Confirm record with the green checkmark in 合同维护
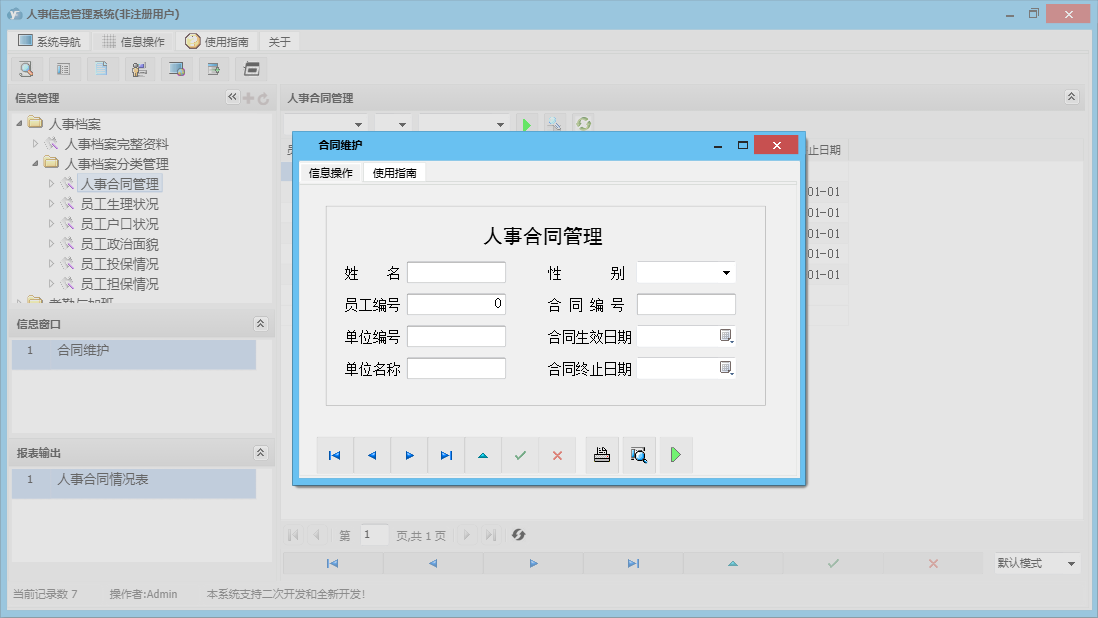The image size is (1098, 618). point(519,455)
